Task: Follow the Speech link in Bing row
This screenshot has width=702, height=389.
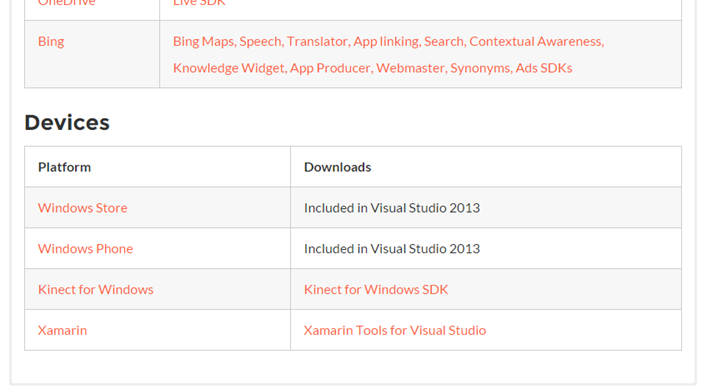Action: pyautogui.click(x=260, y=42)
